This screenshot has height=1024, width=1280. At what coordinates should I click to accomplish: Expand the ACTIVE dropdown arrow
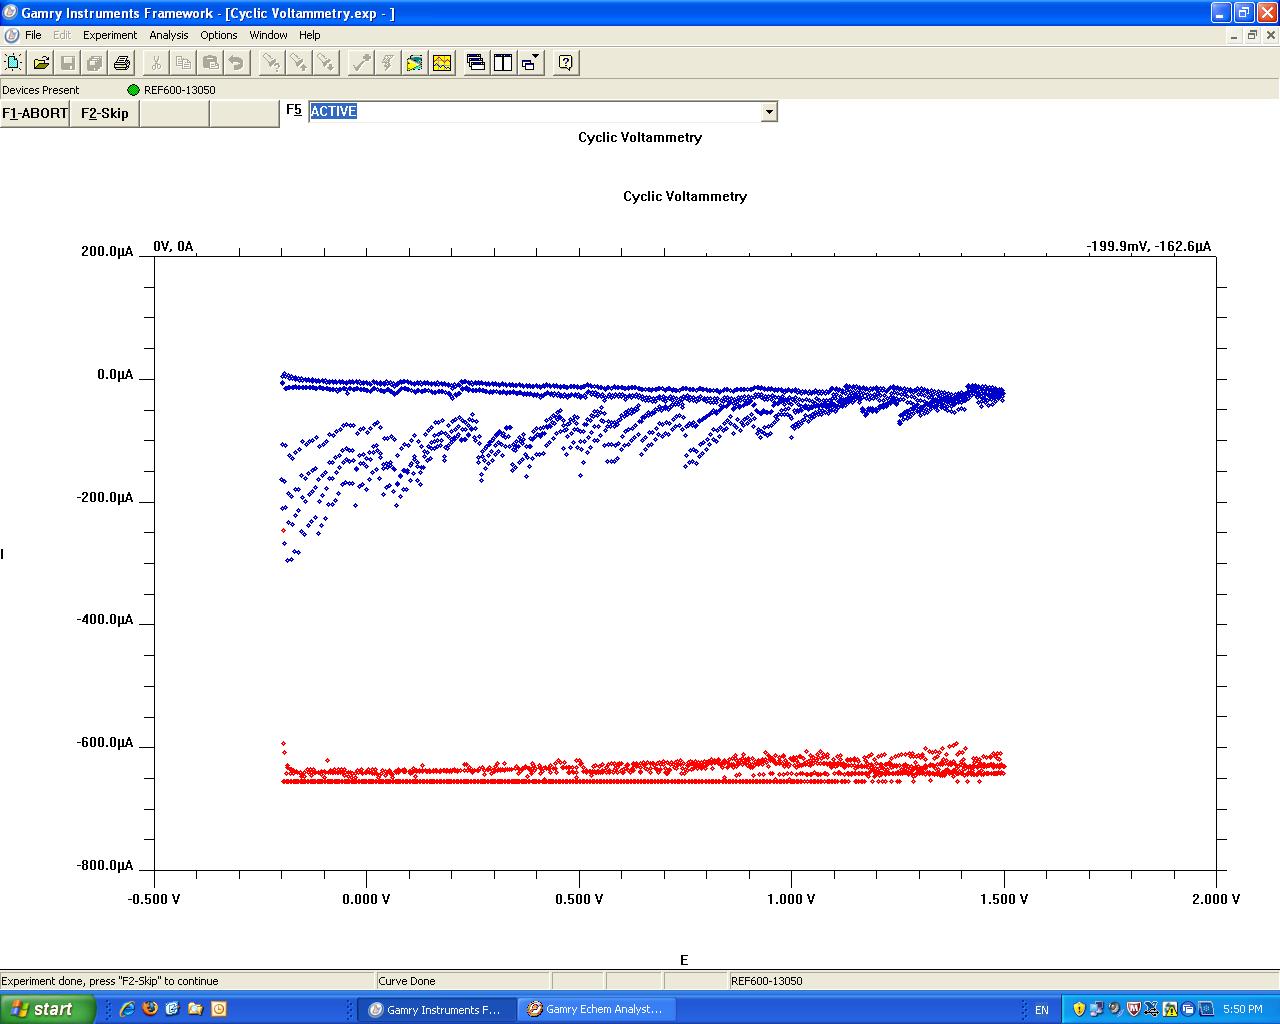769,112
